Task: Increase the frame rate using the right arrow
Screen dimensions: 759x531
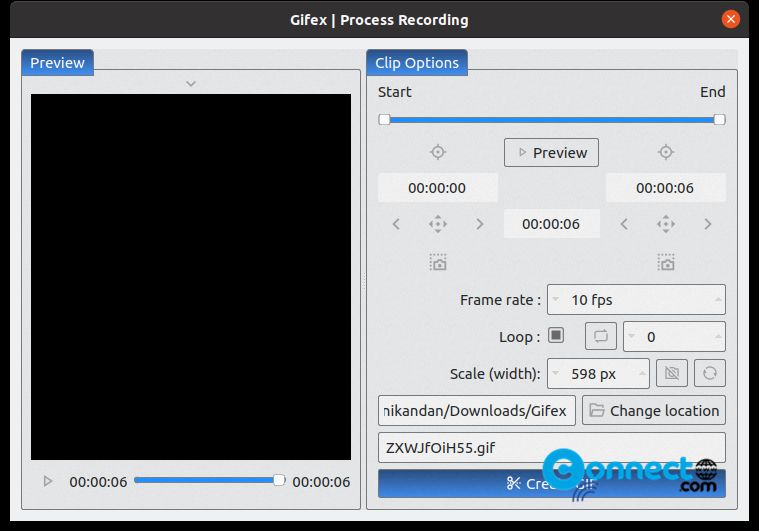Action: click(x=718, y=299)
